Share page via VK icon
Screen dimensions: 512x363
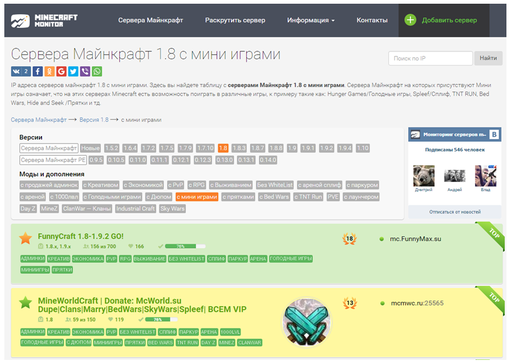click(21, 71)
